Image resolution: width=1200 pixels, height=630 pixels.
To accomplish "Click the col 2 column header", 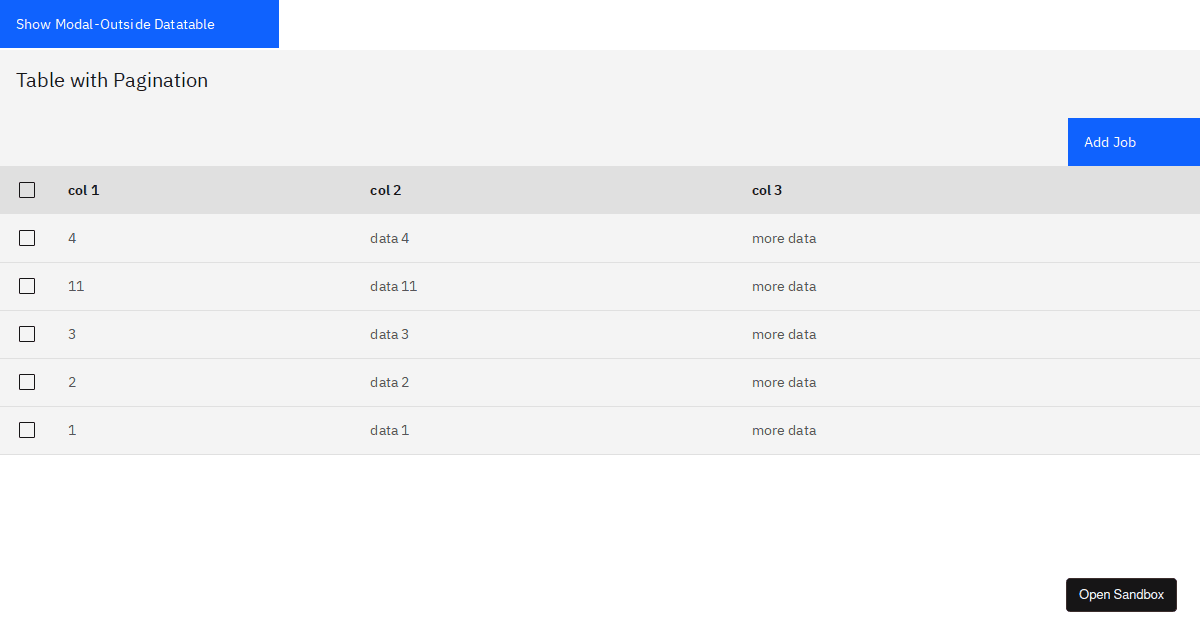I will (x=386, y=190).
